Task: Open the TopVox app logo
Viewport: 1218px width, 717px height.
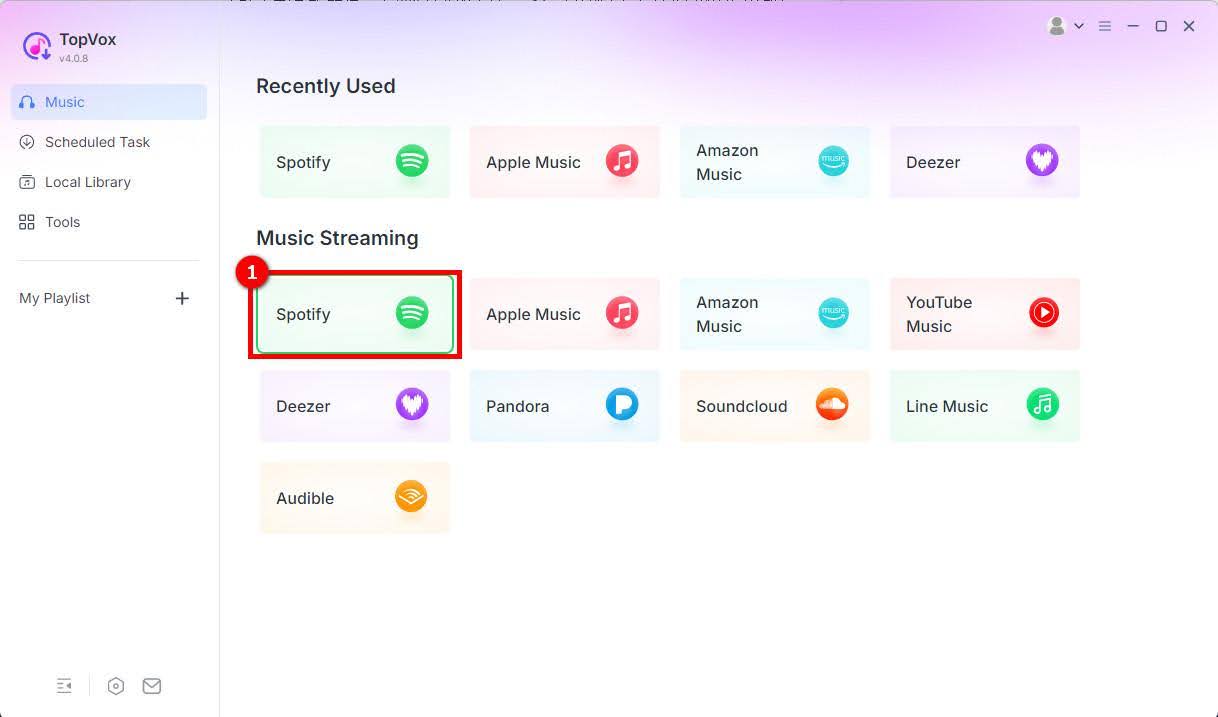Action: click(36, 47)
